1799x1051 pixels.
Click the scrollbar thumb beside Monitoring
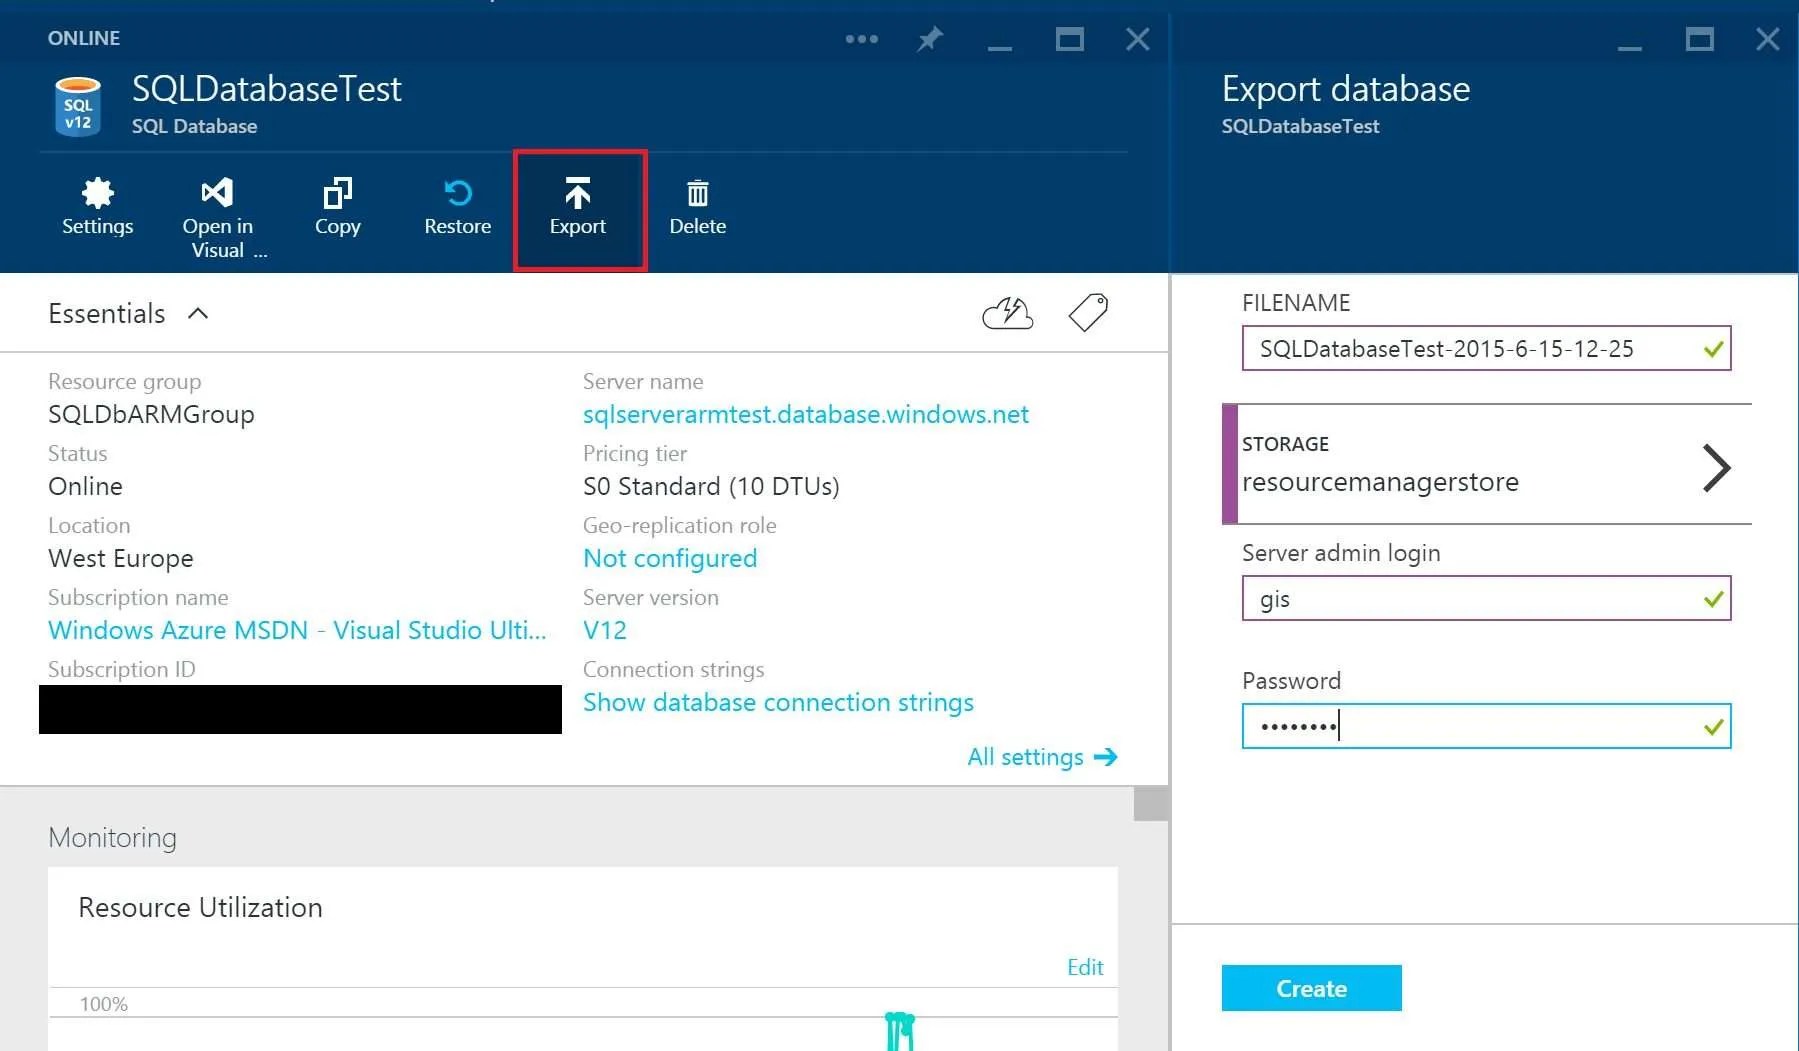1151,804
